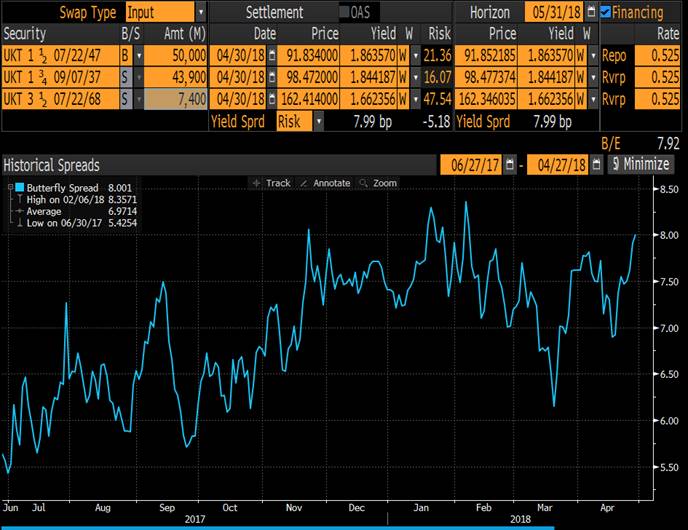Click the settlement price 162.414000 field
The width and height of the screenshot is (688, 530).
point(308,99)
